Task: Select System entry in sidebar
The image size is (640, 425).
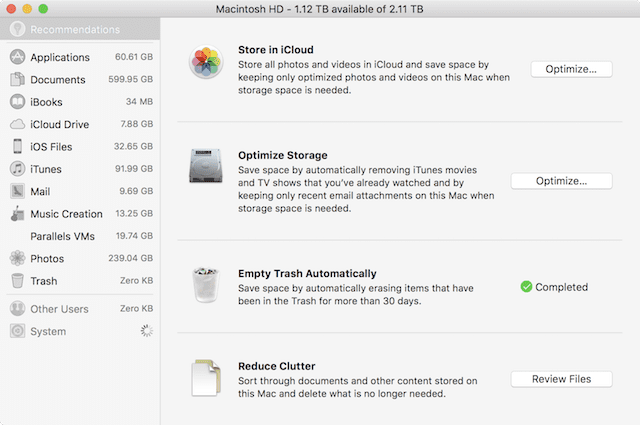Action: (48, 331)
